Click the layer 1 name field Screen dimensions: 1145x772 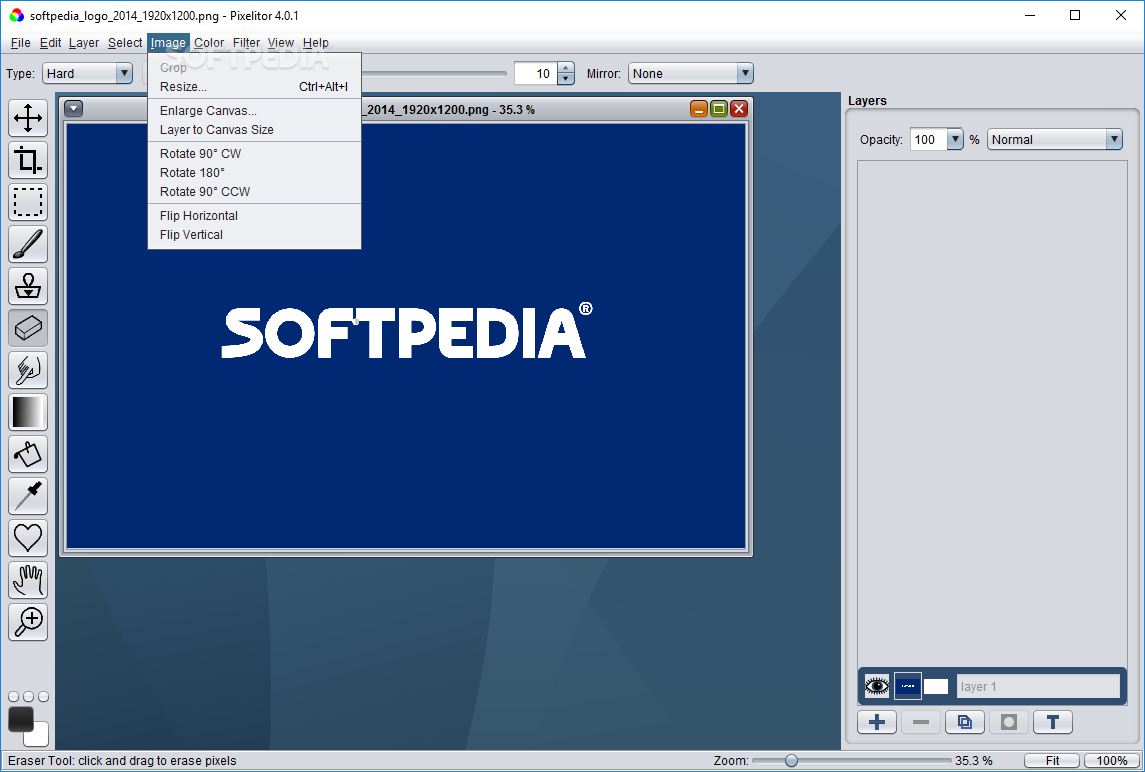coord(1038,686)
